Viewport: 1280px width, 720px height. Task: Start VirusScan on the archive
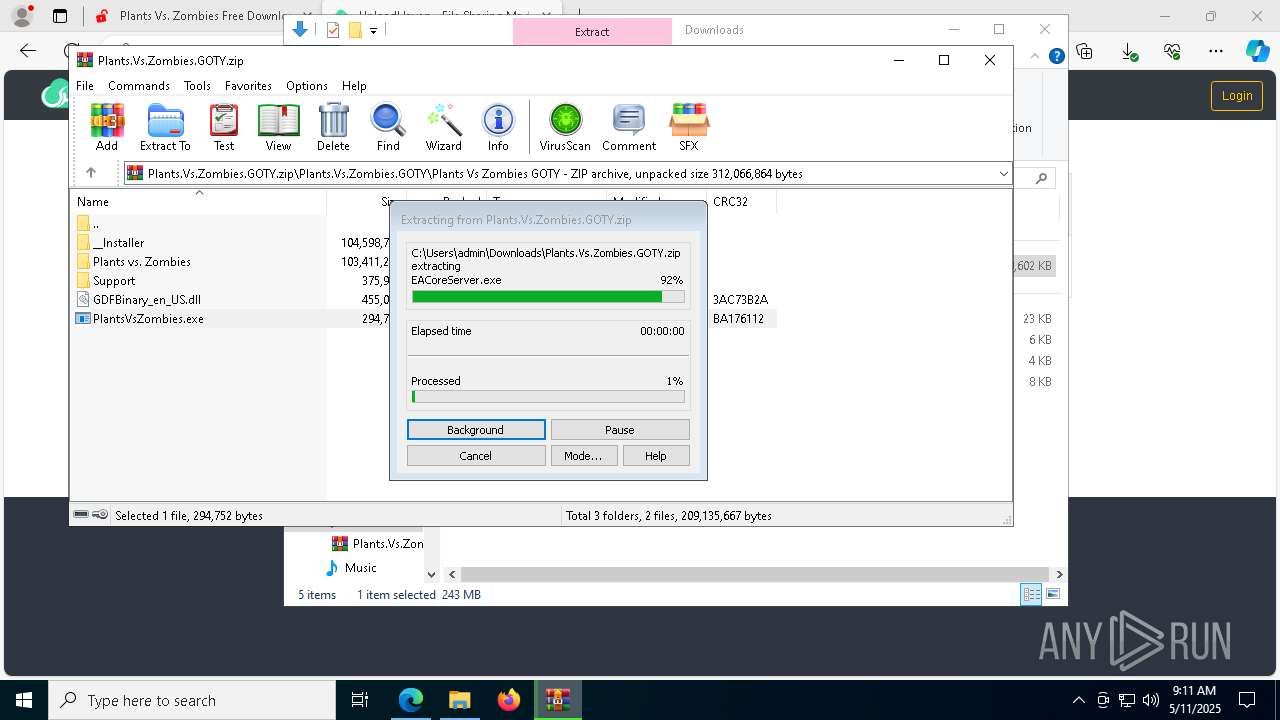tap(565, 127)
